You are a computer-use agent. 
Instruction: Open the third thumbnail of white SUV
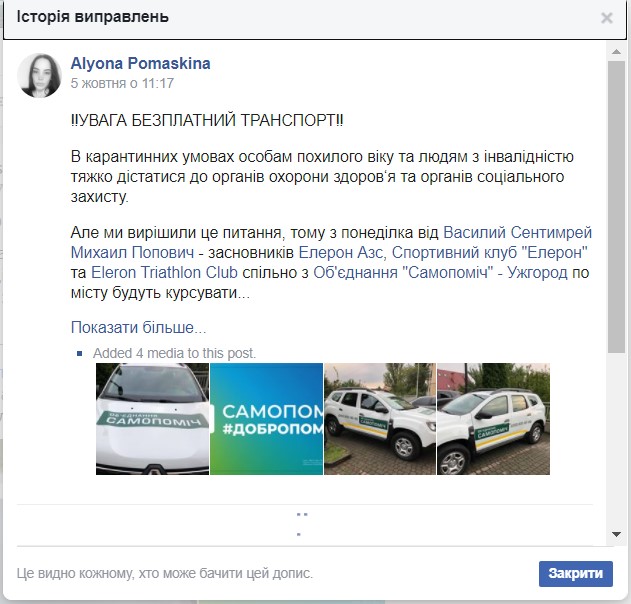pos(380,419)
